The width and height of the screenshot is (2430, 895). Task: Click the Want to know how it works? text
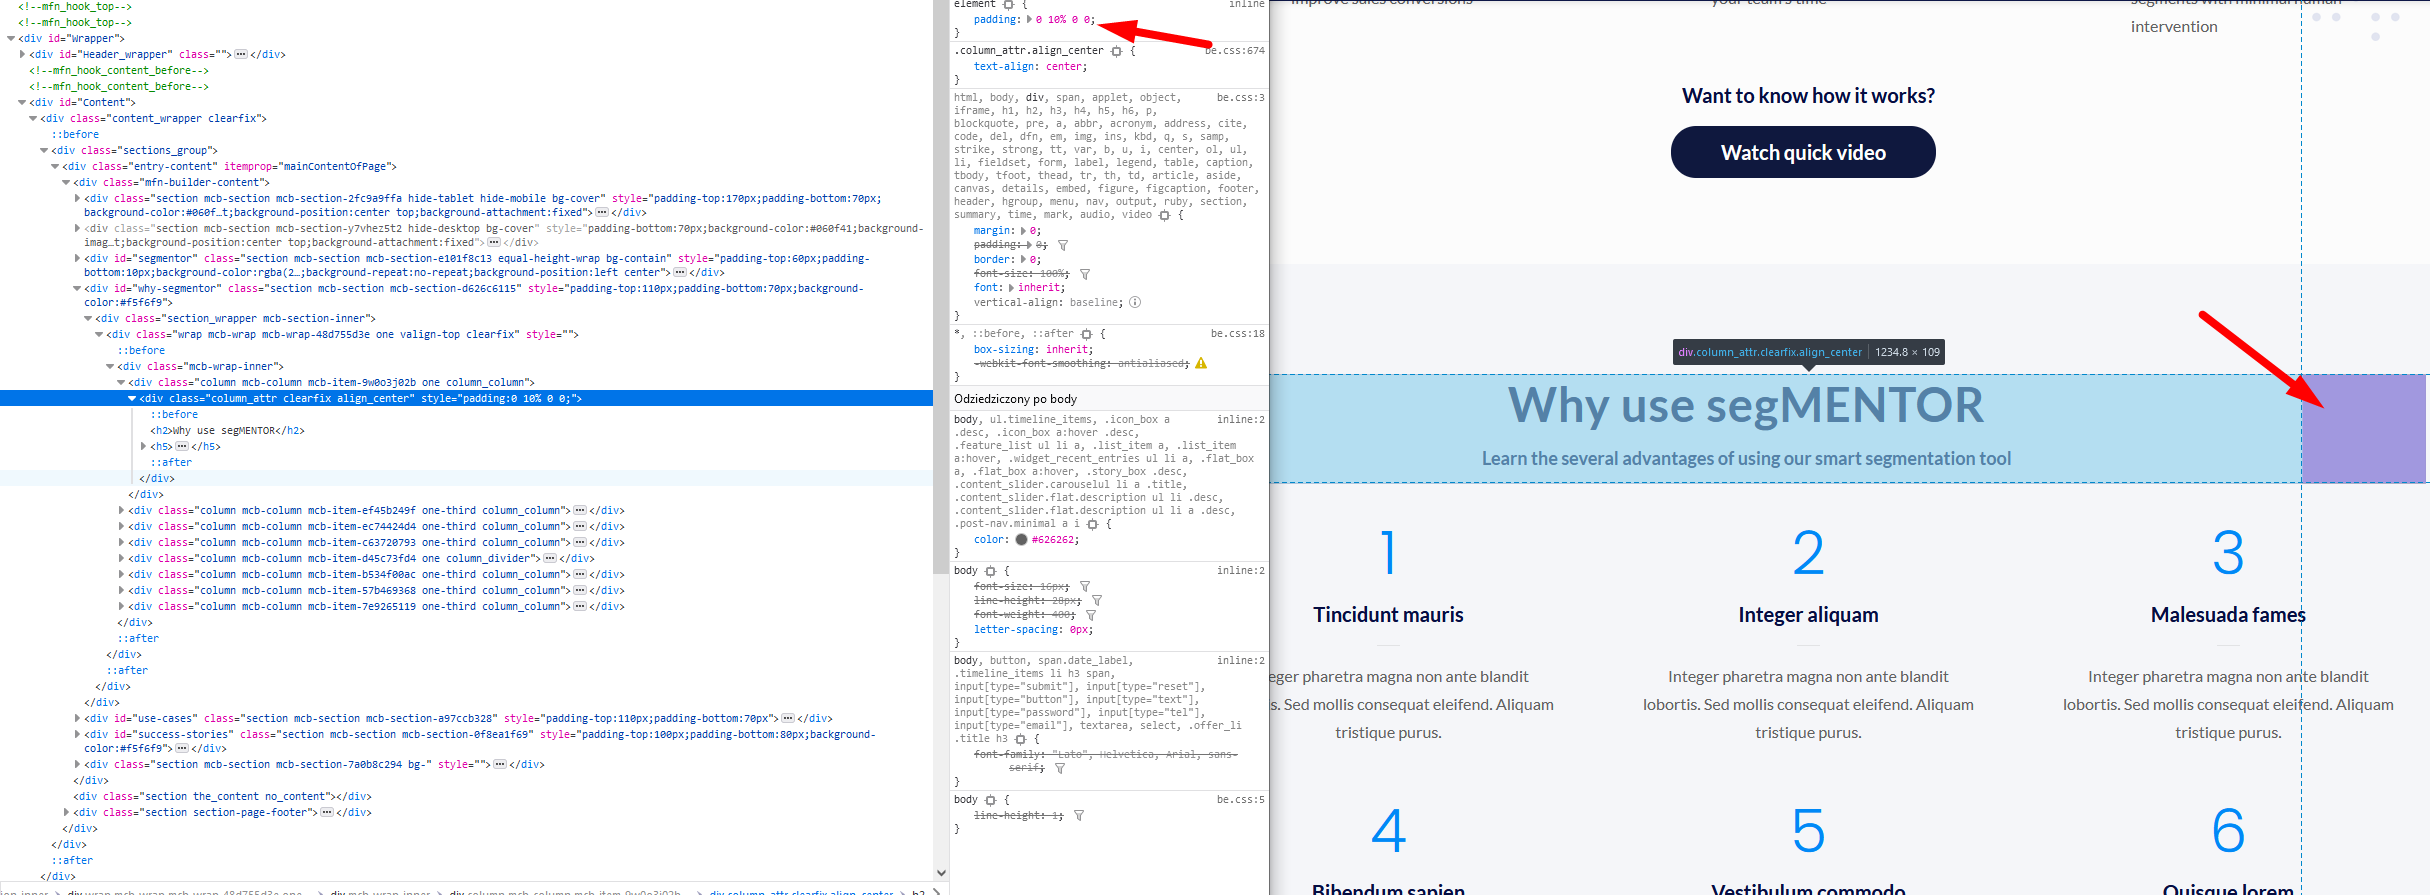[1808, 96]
